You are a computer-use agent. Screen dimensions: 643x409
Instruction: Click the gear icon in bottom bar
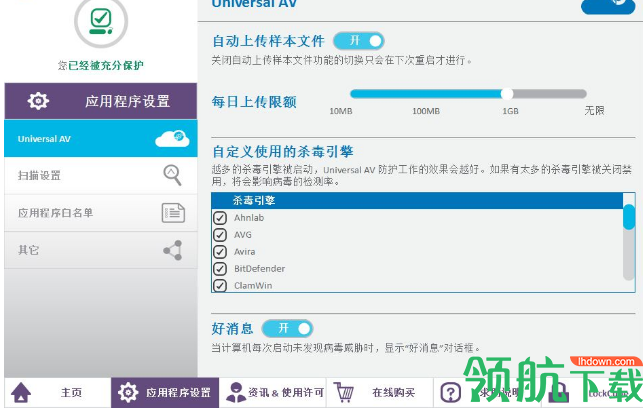pos(128,392)
